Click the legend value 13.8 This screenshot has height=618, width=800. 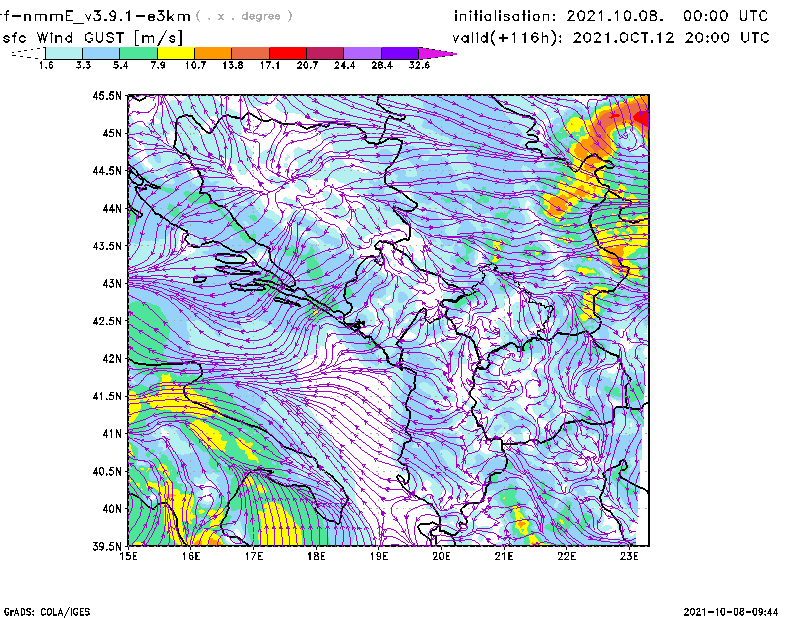click(x=233, y=65)
